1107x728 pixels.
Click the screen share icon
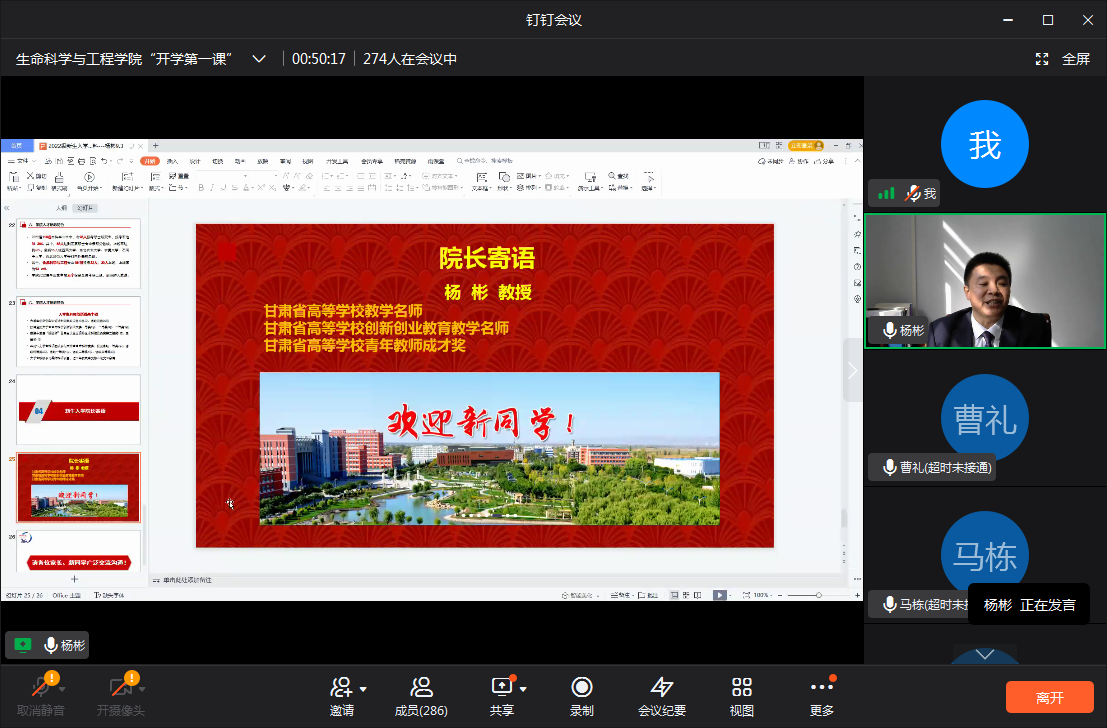[x=501, y=688]
